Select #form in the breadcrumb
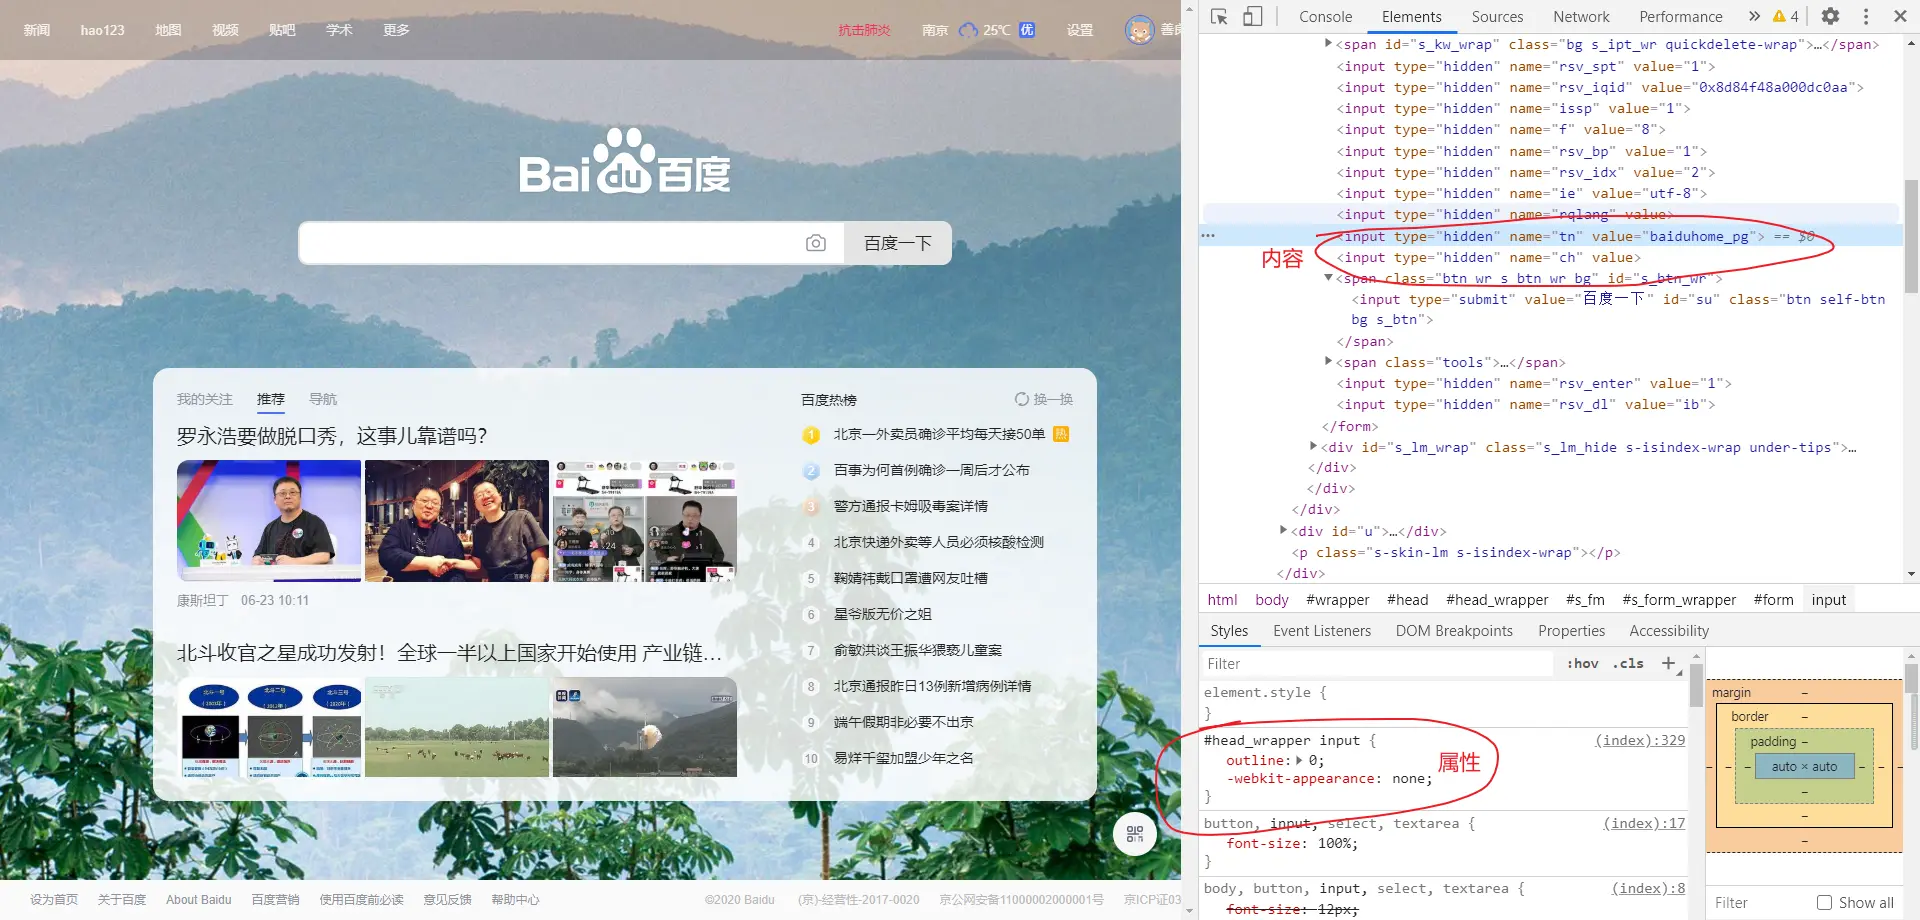 (1773, 600)
